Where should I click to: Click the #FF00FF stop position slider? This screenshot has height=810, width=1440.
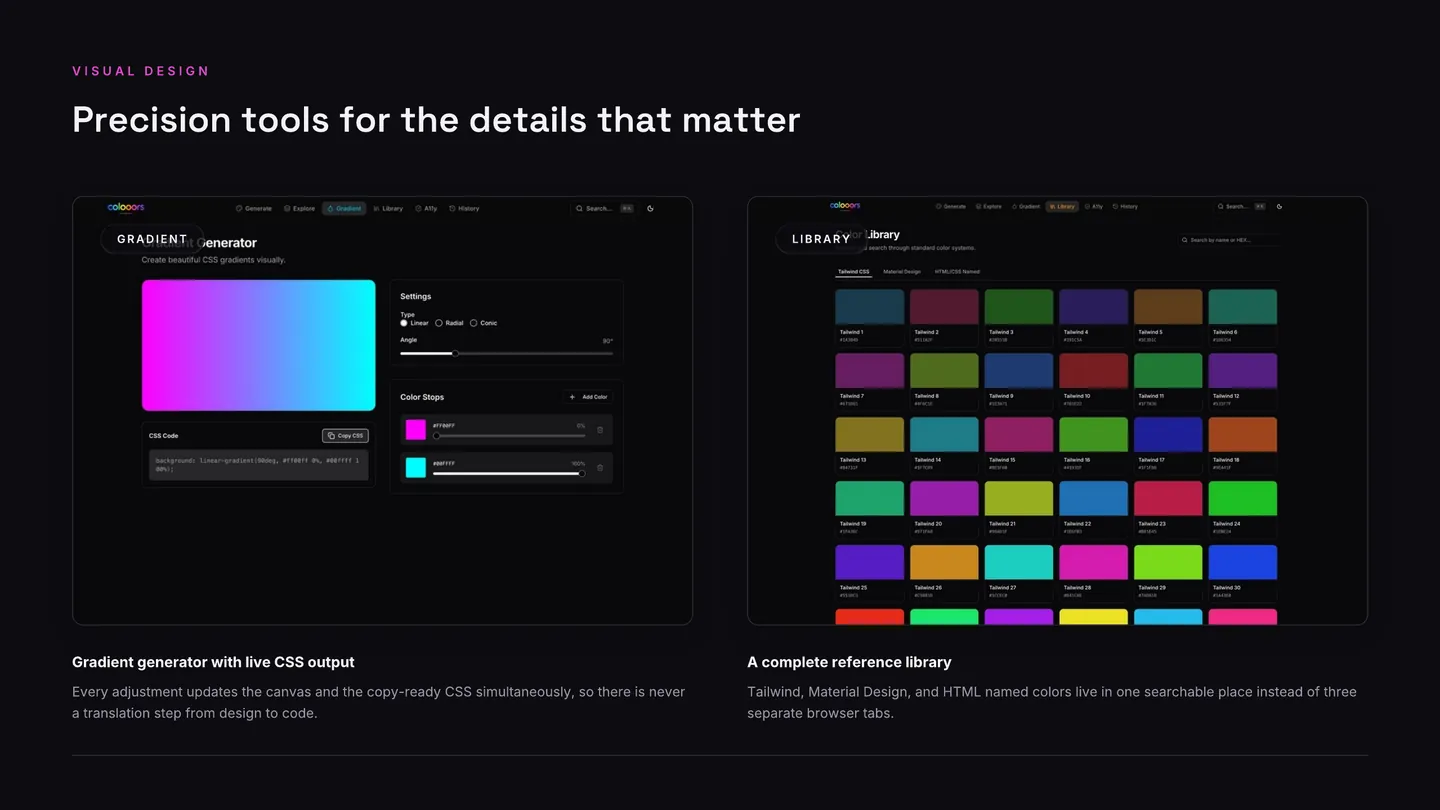[x=509, y=436]
